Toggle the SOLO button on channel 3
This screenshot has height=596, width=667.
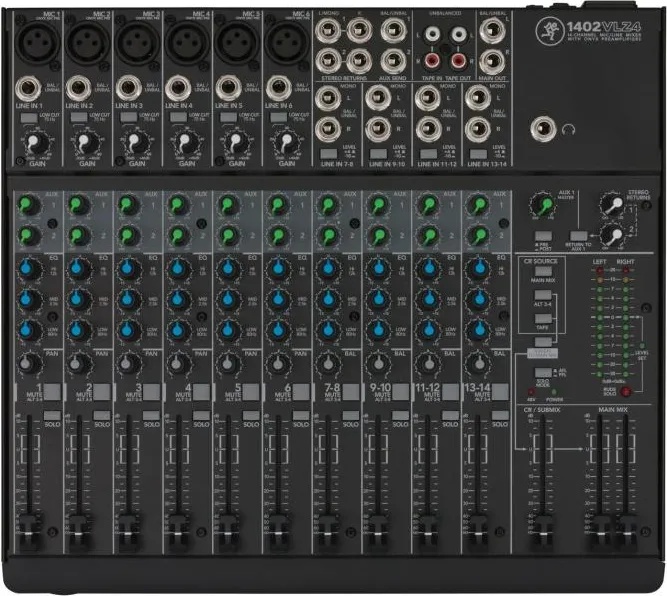coord(151,416)
